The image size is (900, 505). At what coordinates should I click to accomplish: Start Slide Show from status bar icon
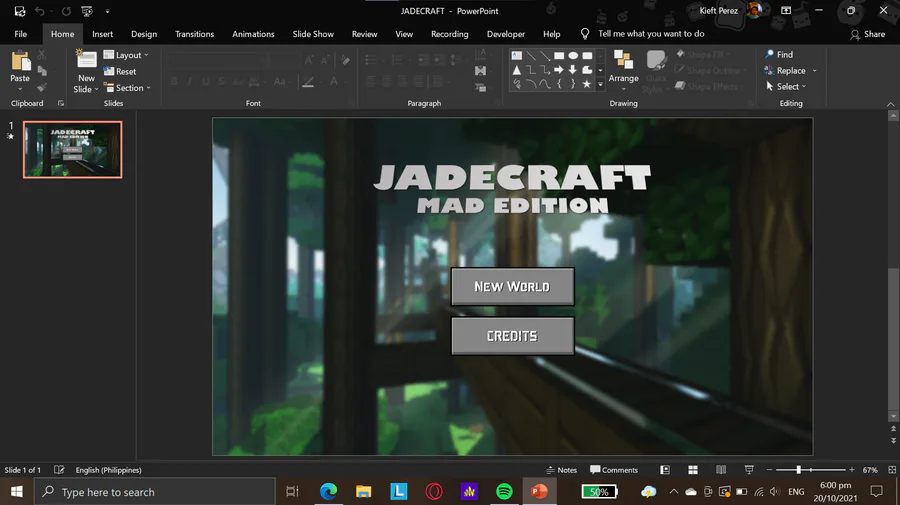pyautogui.click(x=749, y=470)
